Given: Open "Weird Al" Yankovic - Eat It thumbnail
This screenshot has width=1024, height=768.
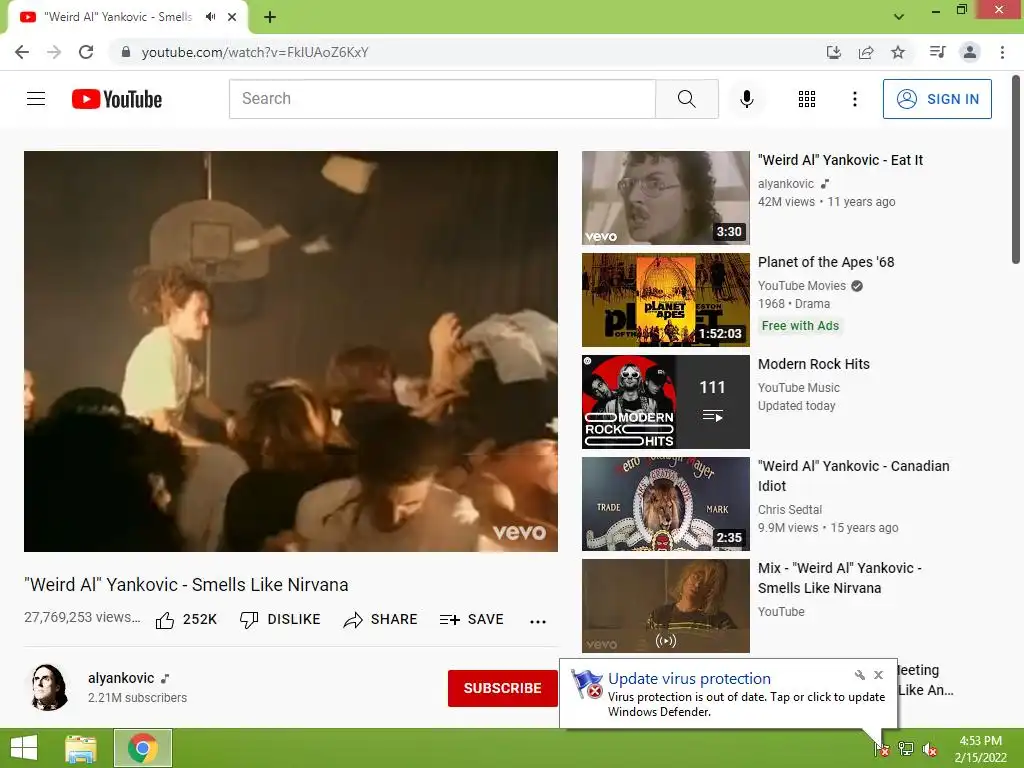Looking at the screenshot, I should tap(665, 198).
